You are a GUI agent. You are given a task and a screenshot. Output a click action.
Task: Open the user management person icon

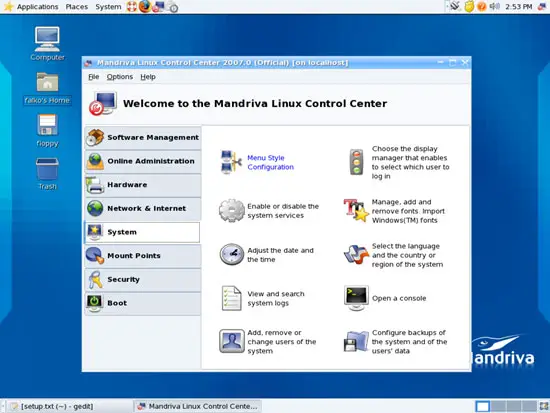(x=232, y=341)
